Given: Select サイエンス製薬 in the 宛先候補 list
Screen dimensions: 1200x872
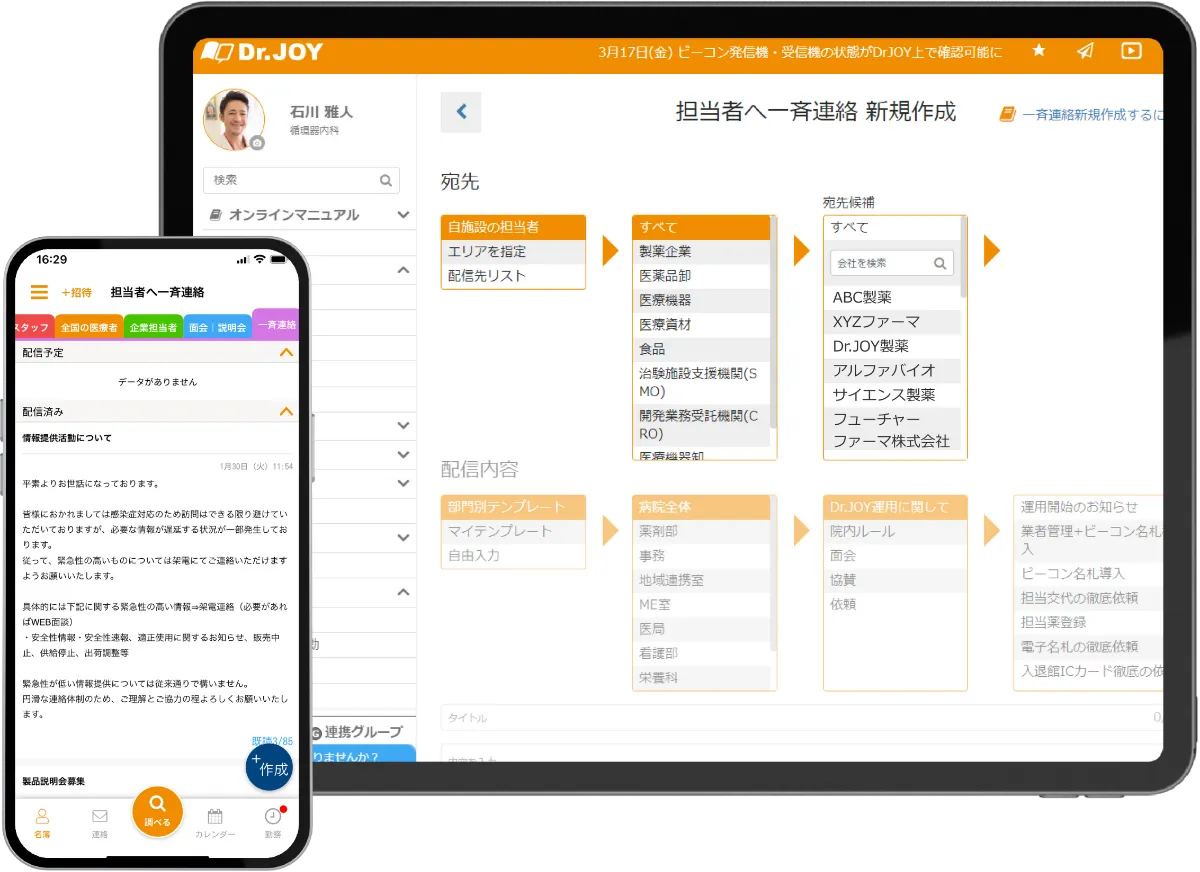Looking at the screenshot, I should click(892, 395).
